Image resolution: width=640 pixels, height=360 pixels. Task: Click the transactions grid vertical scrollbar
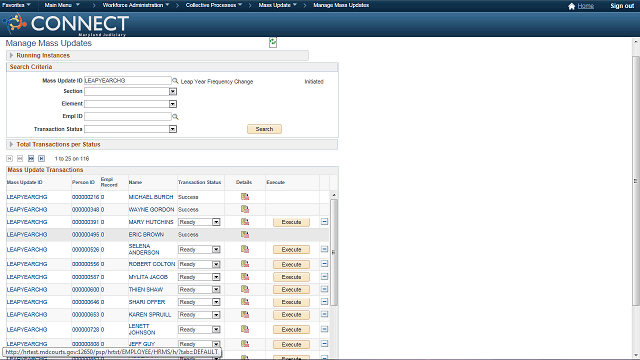[x=334, y=252]
